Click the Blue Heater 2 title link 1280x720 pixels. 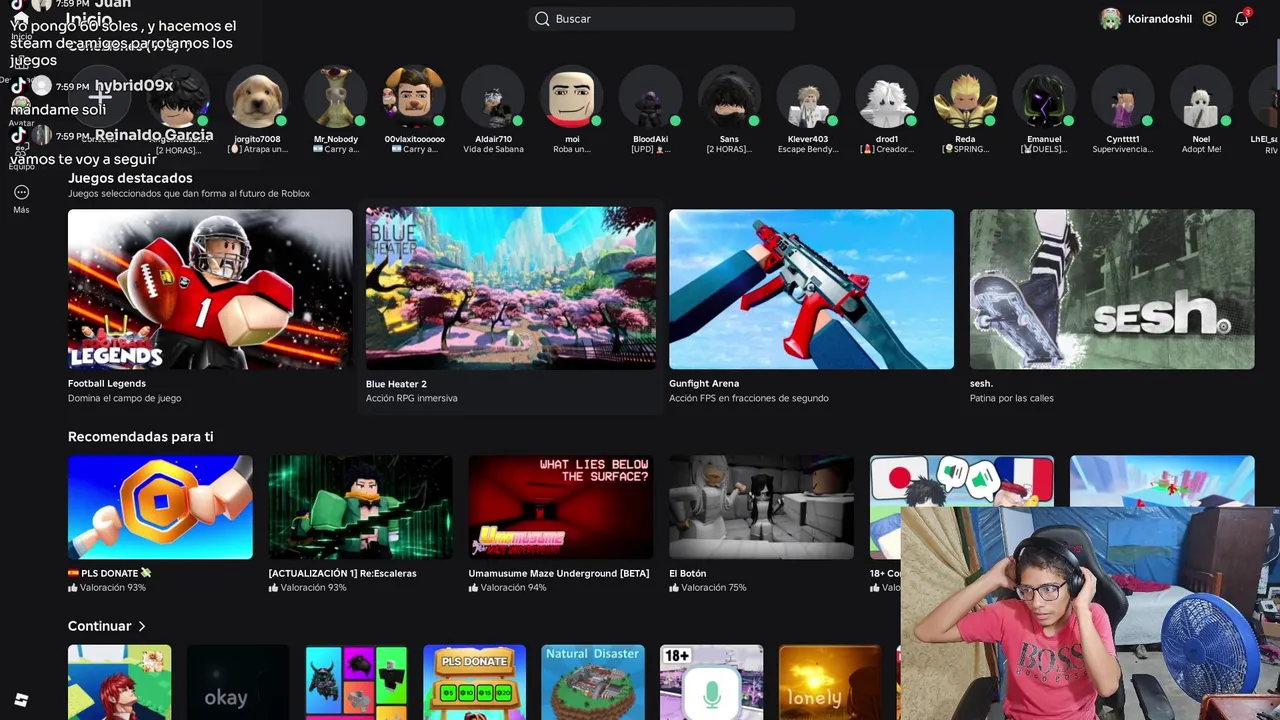point(396,383)
